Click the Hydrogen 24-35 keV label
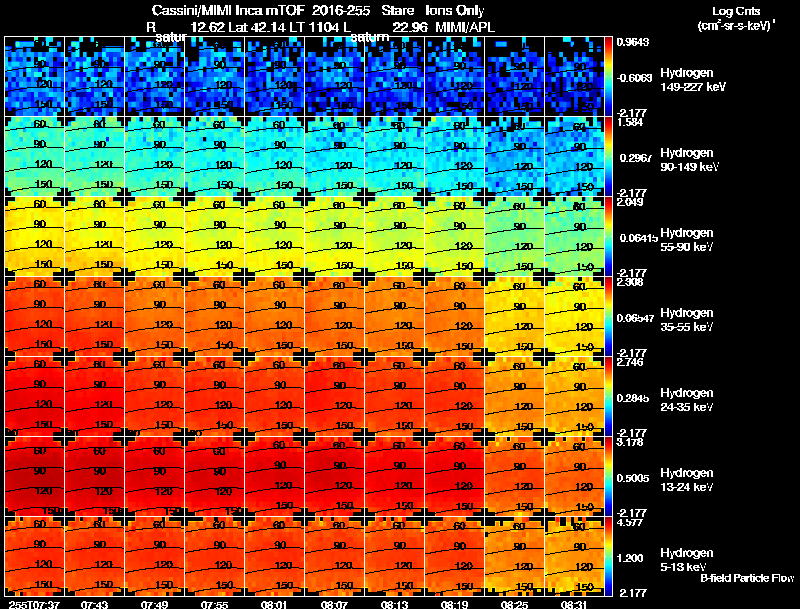The image size is (800, 609). 687,400
